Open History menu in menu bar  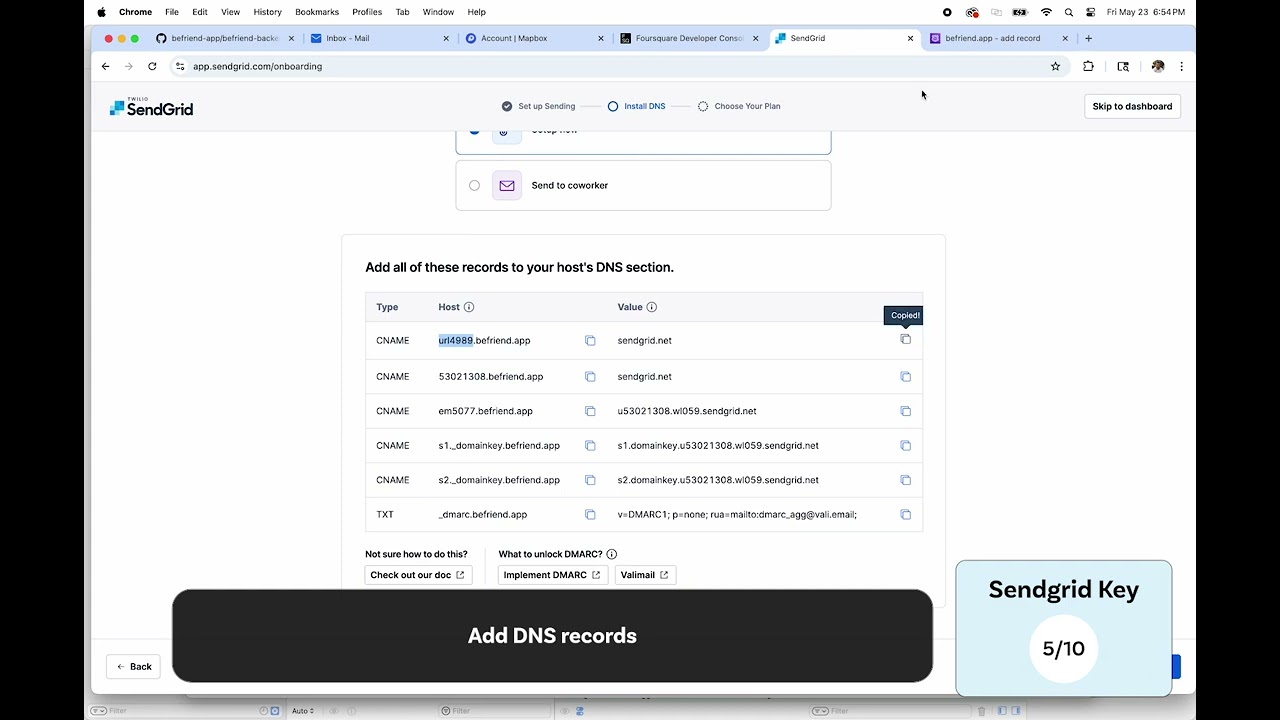click(267, 12)
